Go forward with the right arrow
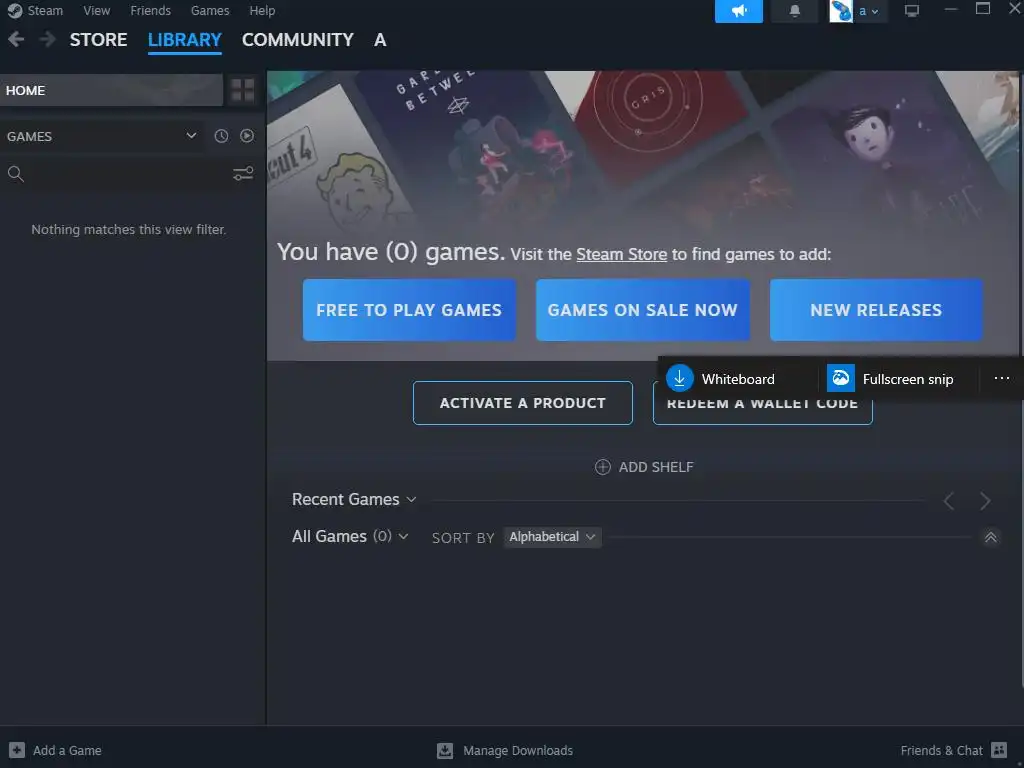The width and height of the screenshot is (1024, 768). click(47, 40)
